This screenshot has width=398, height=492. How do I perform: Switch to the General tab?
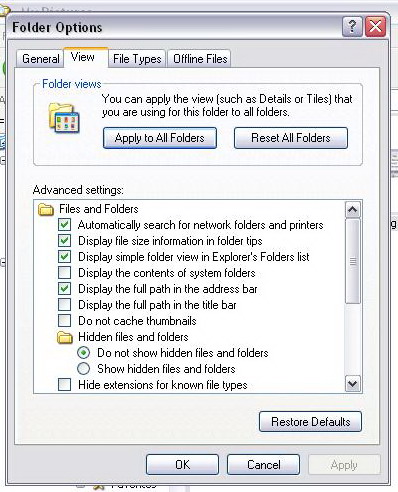[40, 59]
